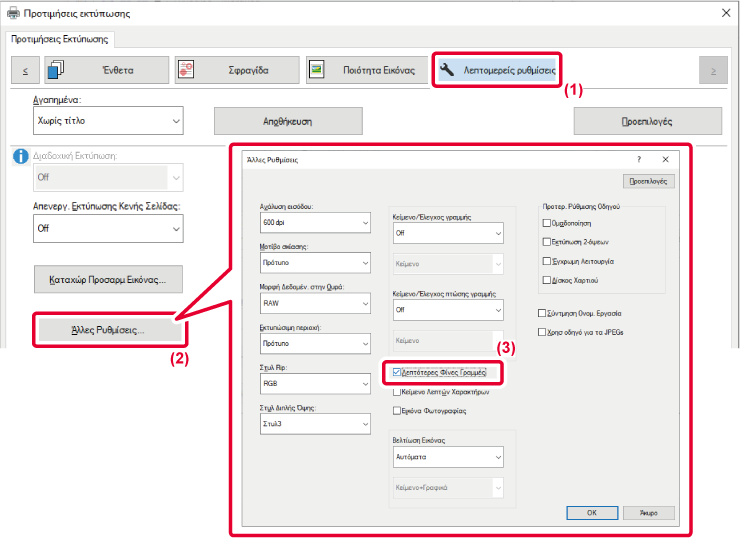The height and width of the screenshot is (541, 740).
Task: Click the pages icon on Ένθετα
Action: [56, 69]
